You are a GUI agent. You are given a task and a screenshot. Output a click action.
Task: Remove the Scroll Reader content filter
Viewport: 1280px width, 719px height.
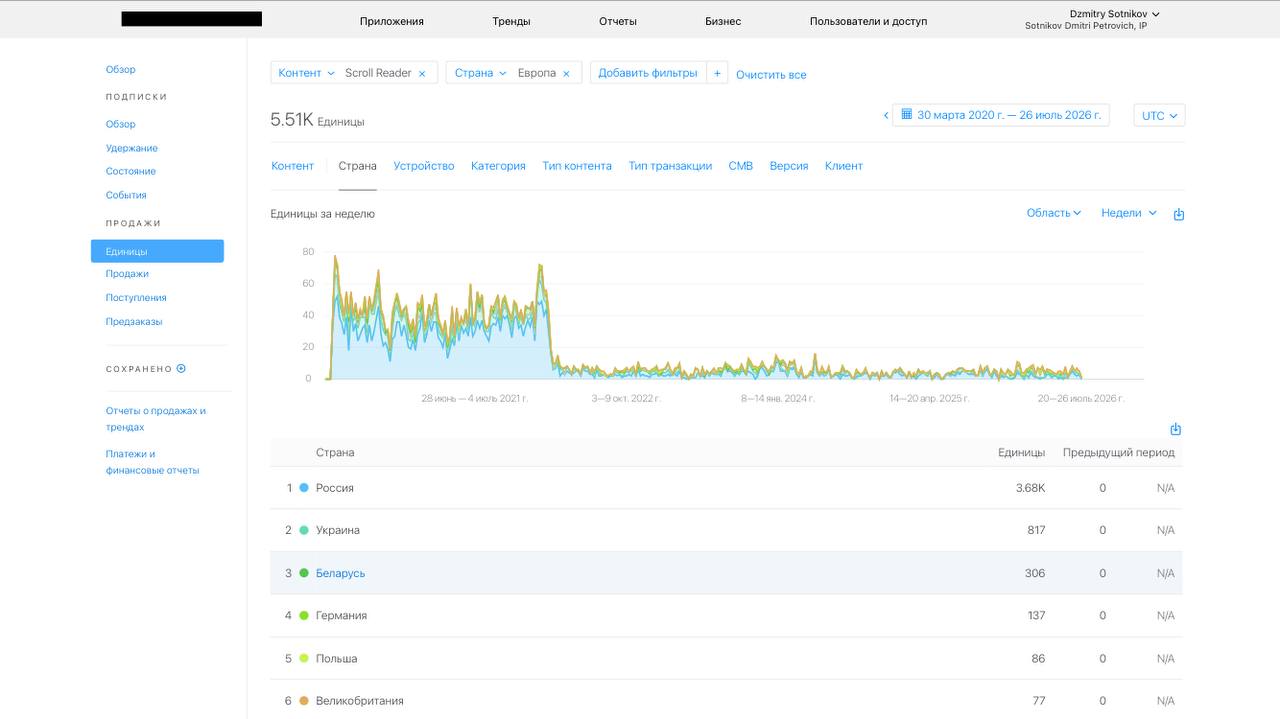tap(422, 74)
